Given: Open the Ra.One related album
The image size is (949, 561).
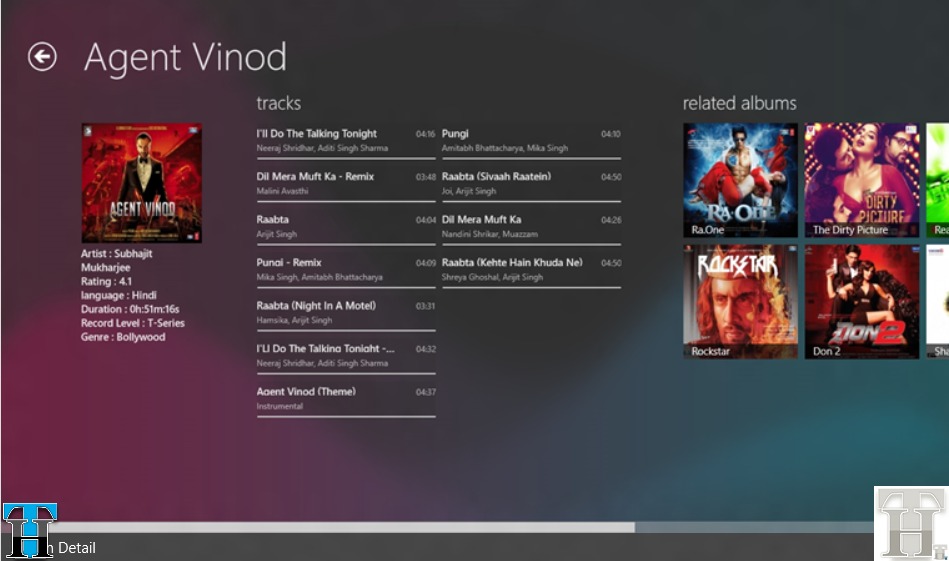Looking at the screenshot, I should 740,180.
